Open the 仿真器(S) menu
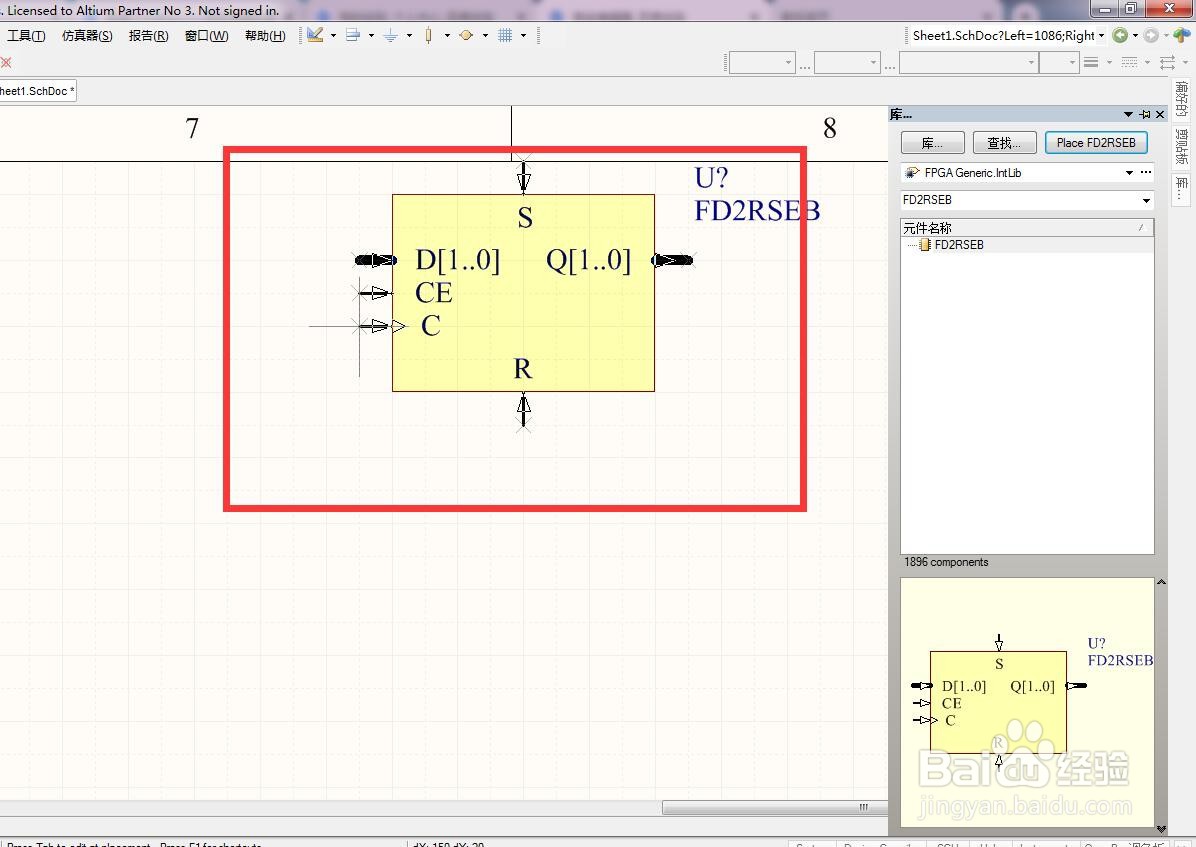The height and width of the screenshot is (847, 1196). coord(87,36)
